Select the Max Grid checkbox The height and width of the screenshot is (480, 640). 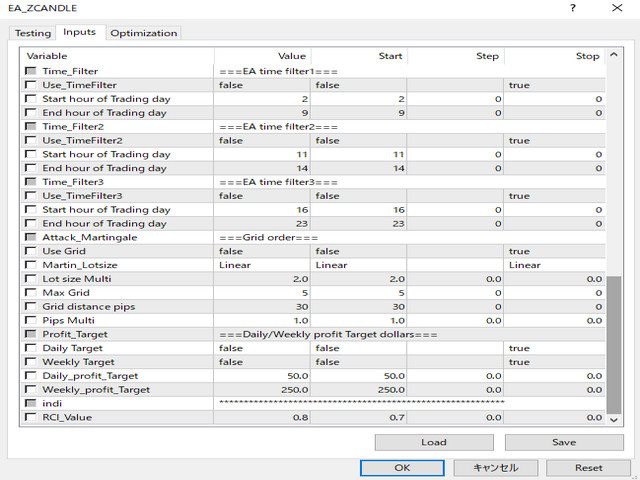point(30,293)
